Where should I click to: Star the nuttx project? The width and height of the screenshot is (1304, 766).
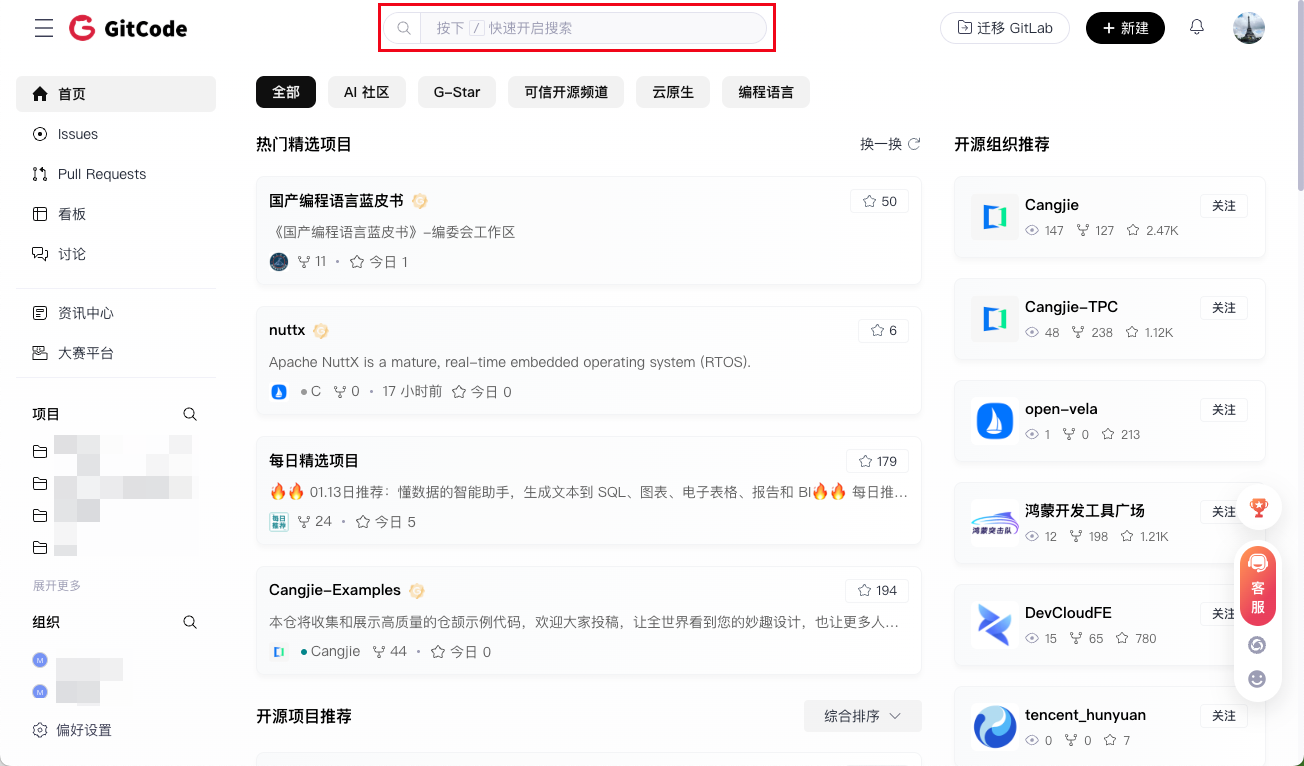pos(883,330)
